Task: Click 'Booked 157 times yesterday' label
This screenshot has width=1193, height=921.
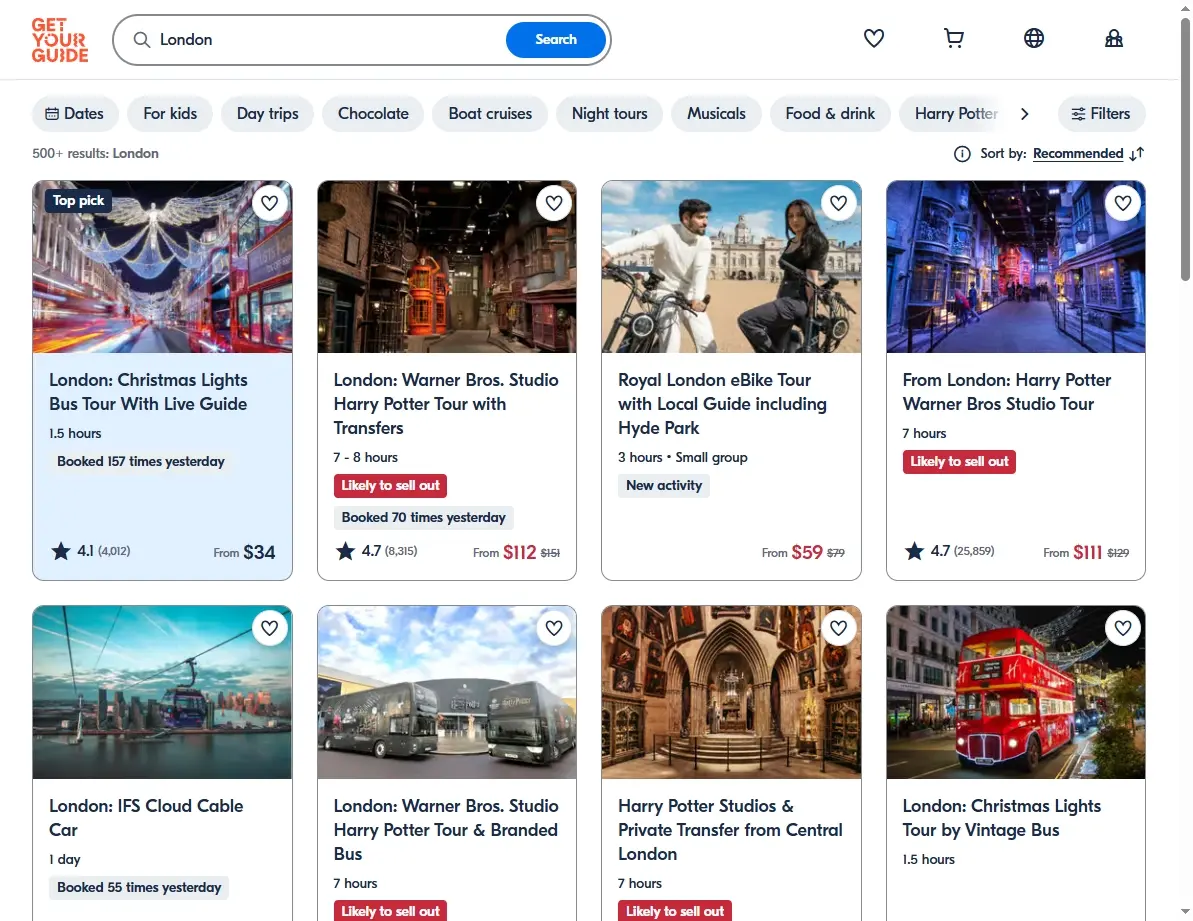Action: [x=141, y=462]
